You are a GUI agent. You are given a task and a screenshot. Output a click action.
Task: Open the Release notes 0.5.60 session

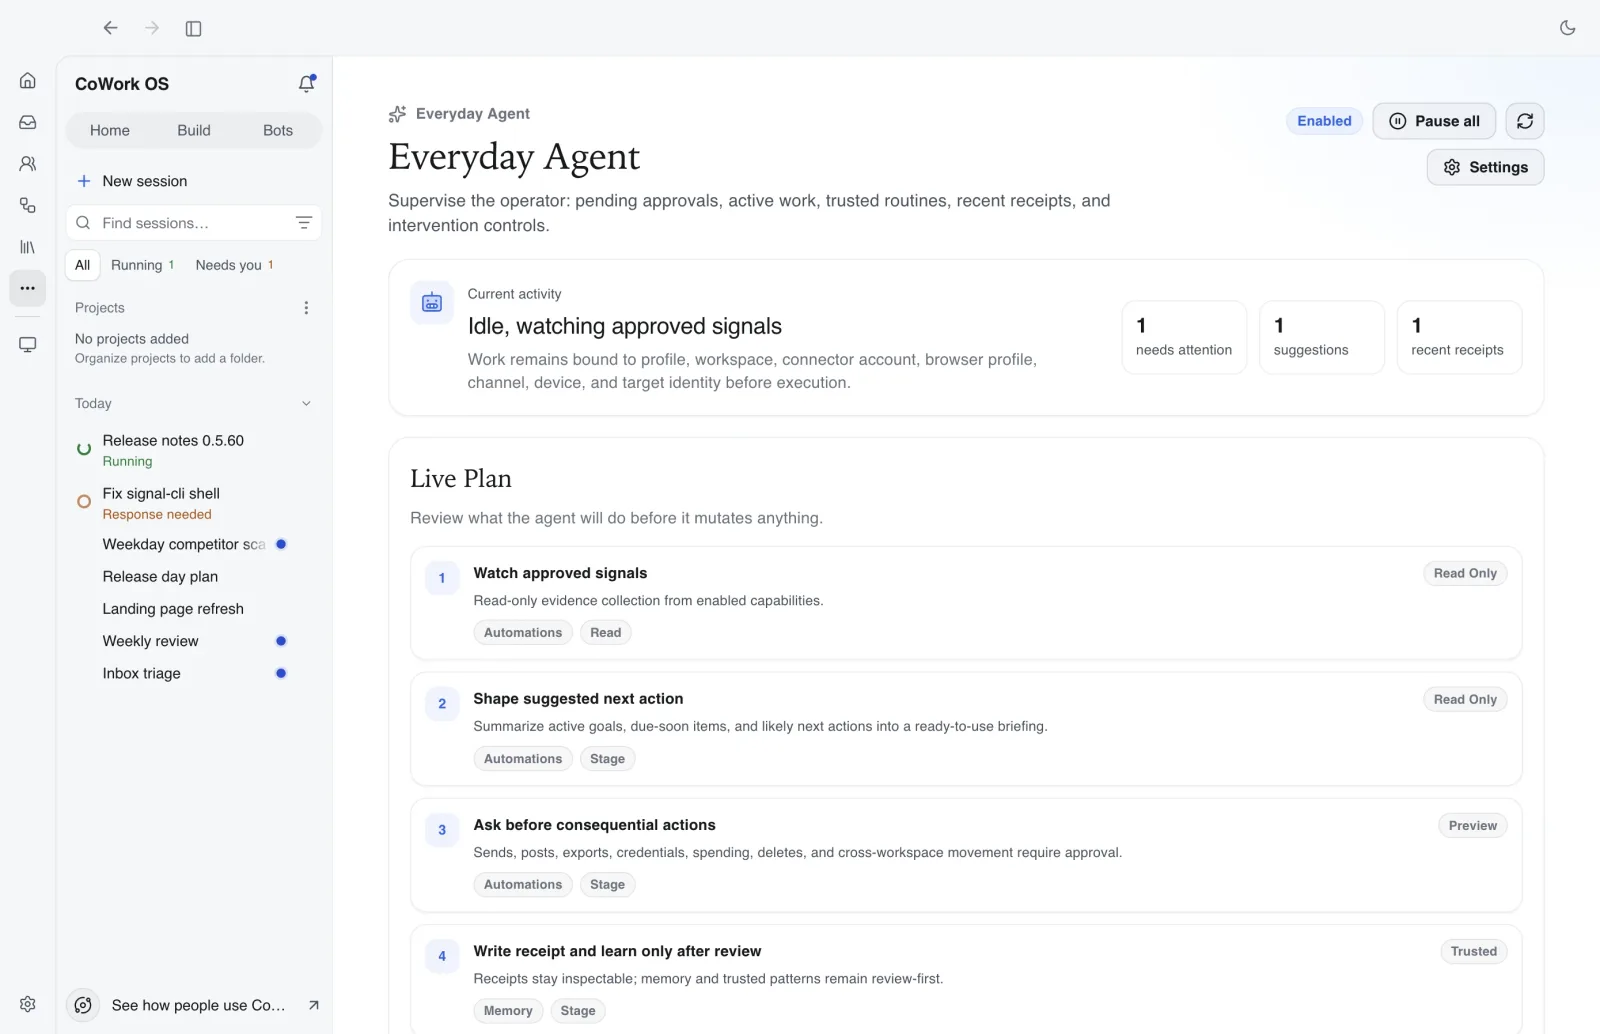pyautogui.click(x=194, y=450)
